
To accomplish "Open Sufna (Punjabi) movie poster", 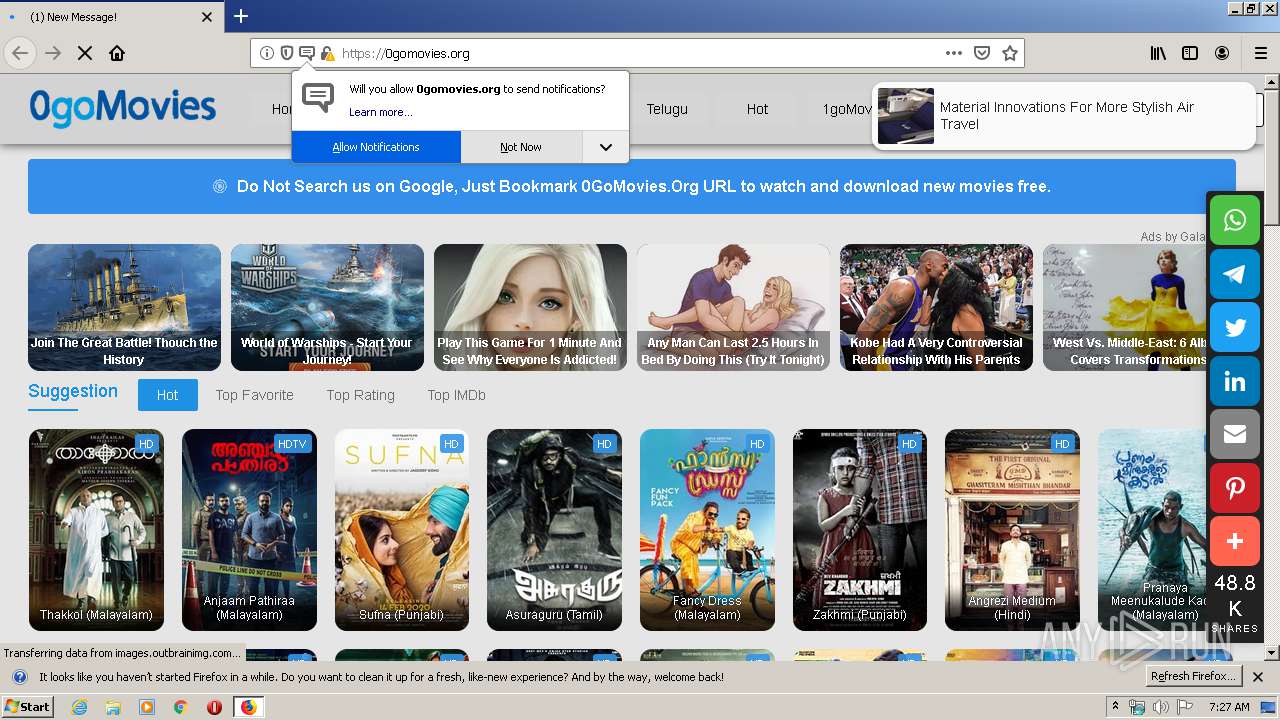I will coord(402,530).
